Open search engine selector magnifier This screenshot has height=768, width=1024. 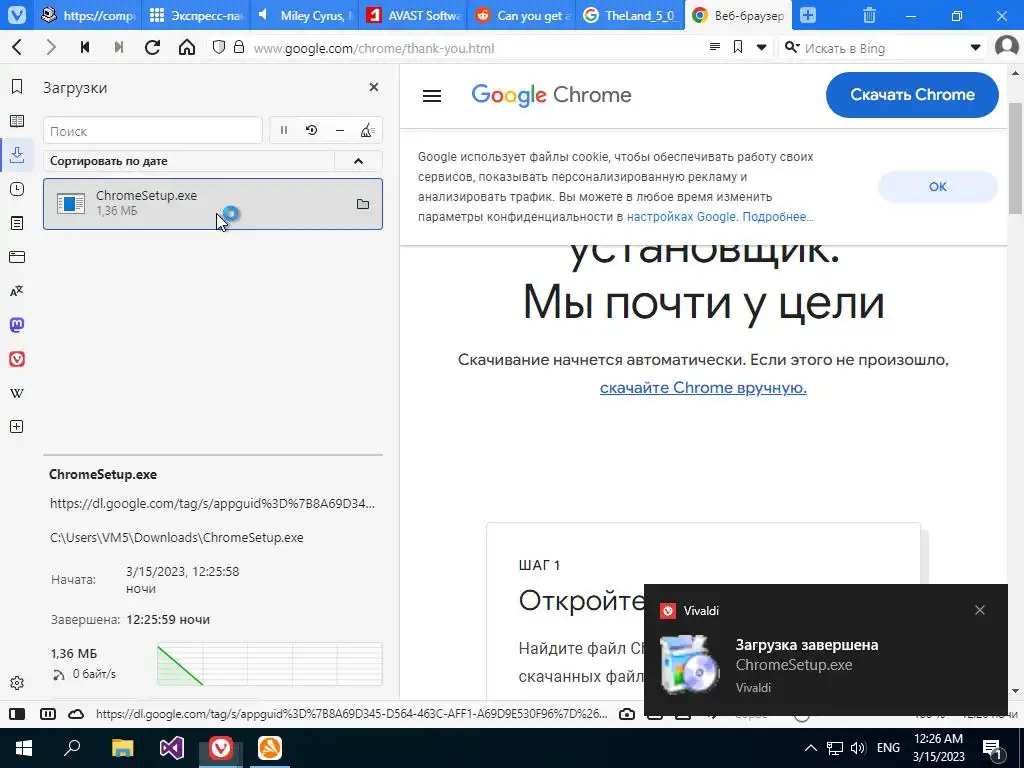[x=792, y=47]
